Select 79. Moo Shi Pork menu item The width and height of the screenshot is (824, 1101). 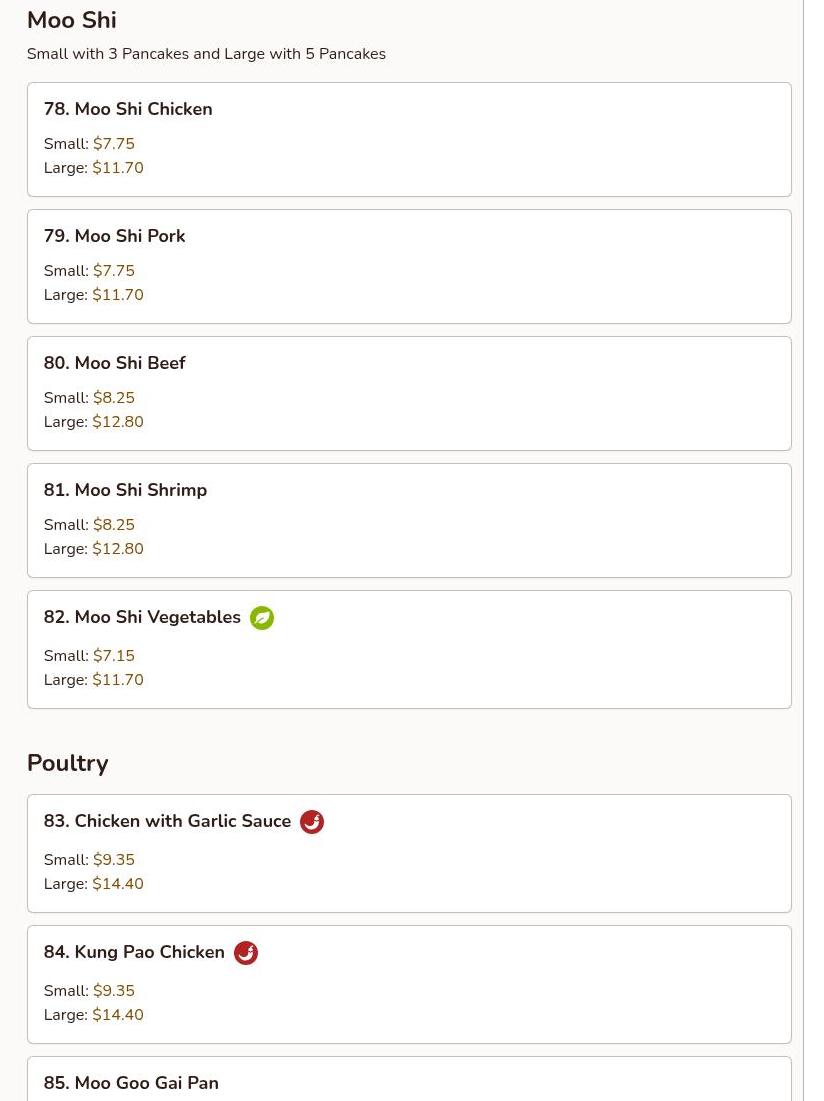coord(114,236)
